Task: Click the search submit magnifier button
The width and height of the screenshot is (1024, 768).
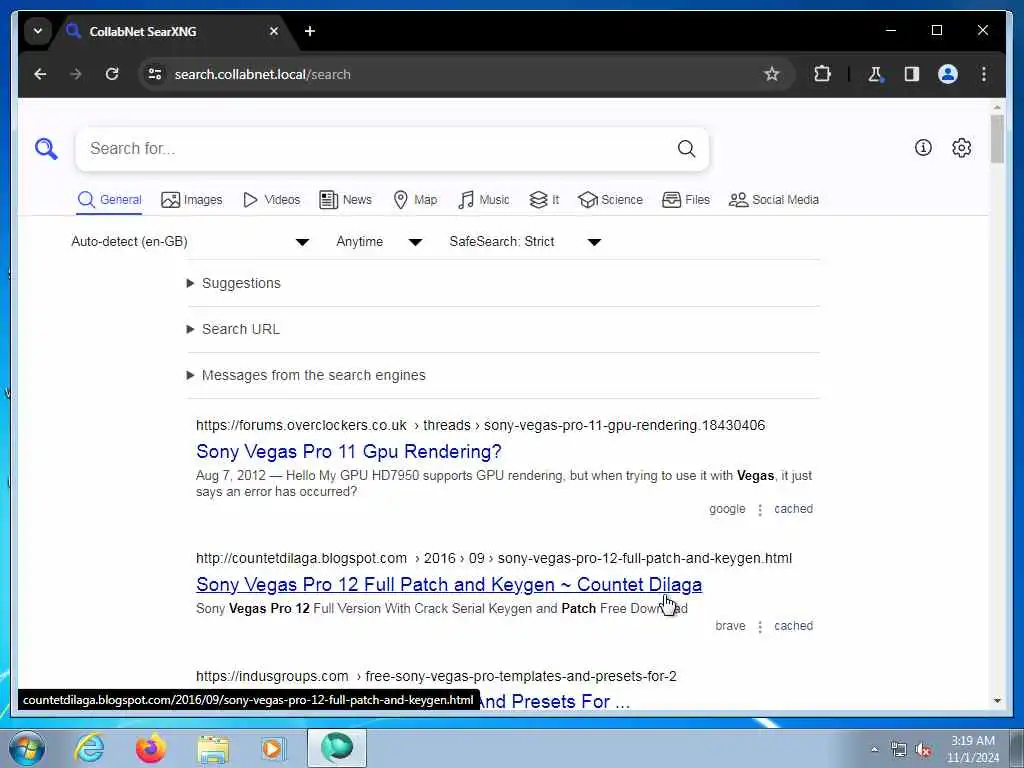Action: click(x=686, y=149)
